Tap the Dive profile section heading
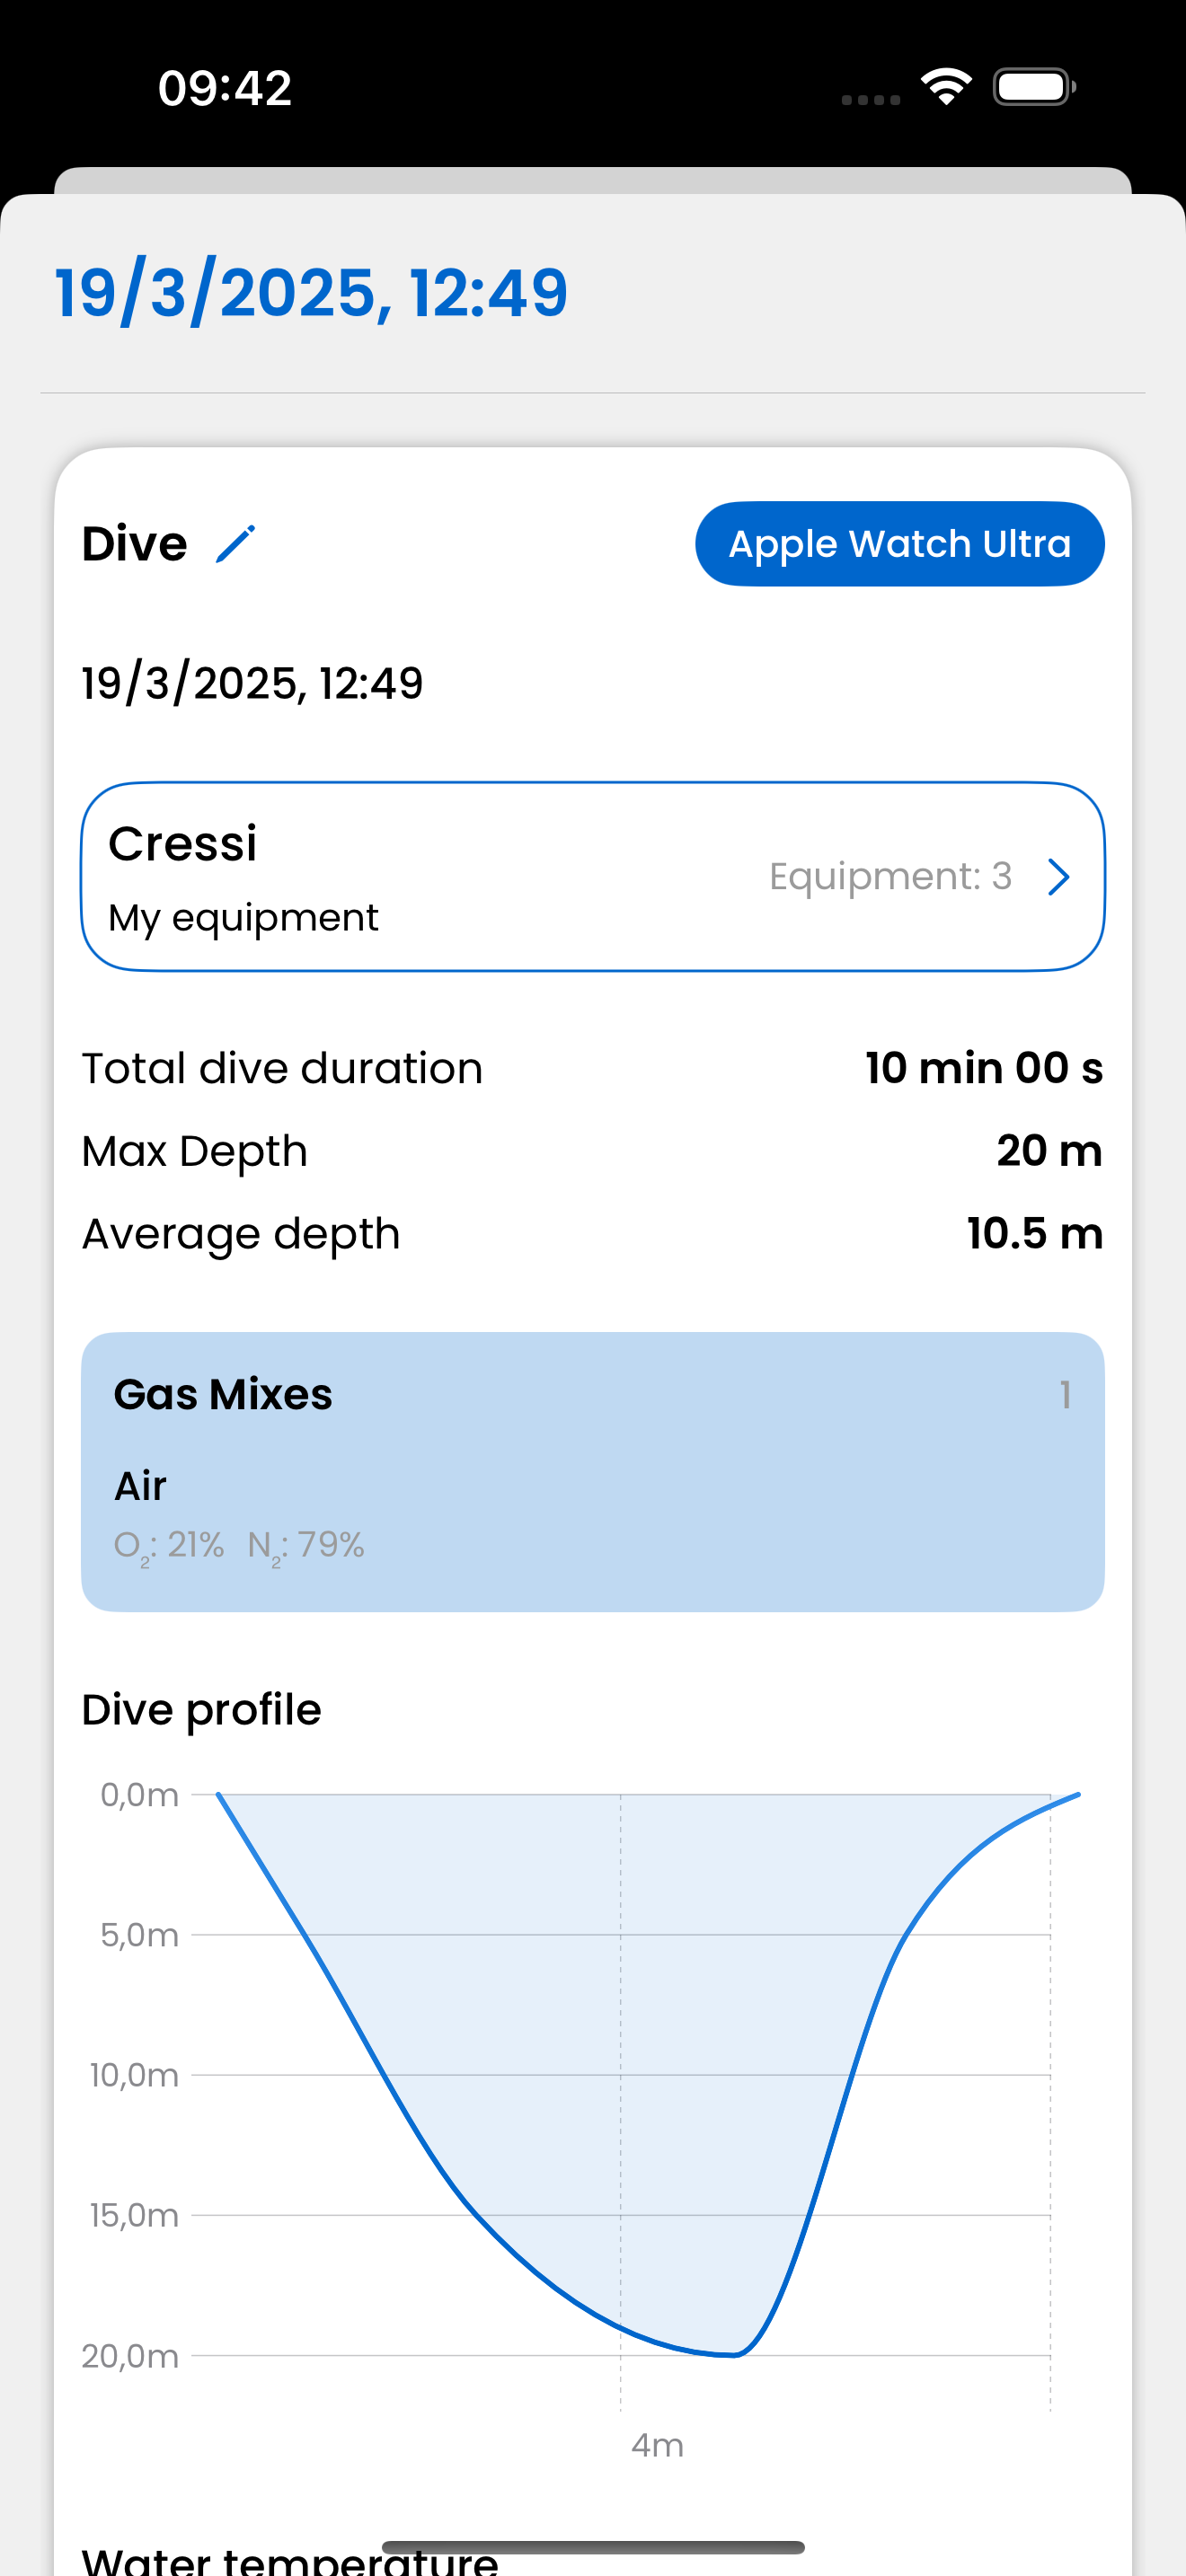Screen dimensions: 1186x2576 click(x=201, y=1710)
